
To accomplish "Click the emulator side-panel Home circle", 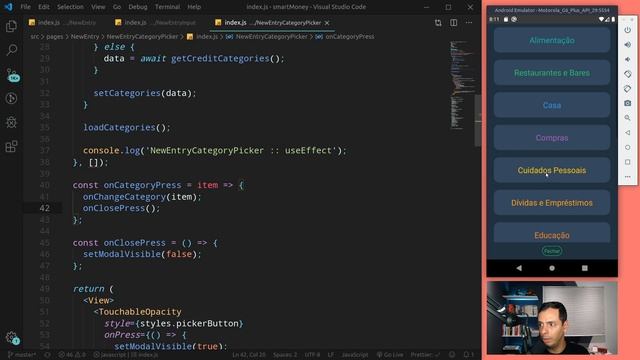I will pyautogui.click(x=628, y=147).
